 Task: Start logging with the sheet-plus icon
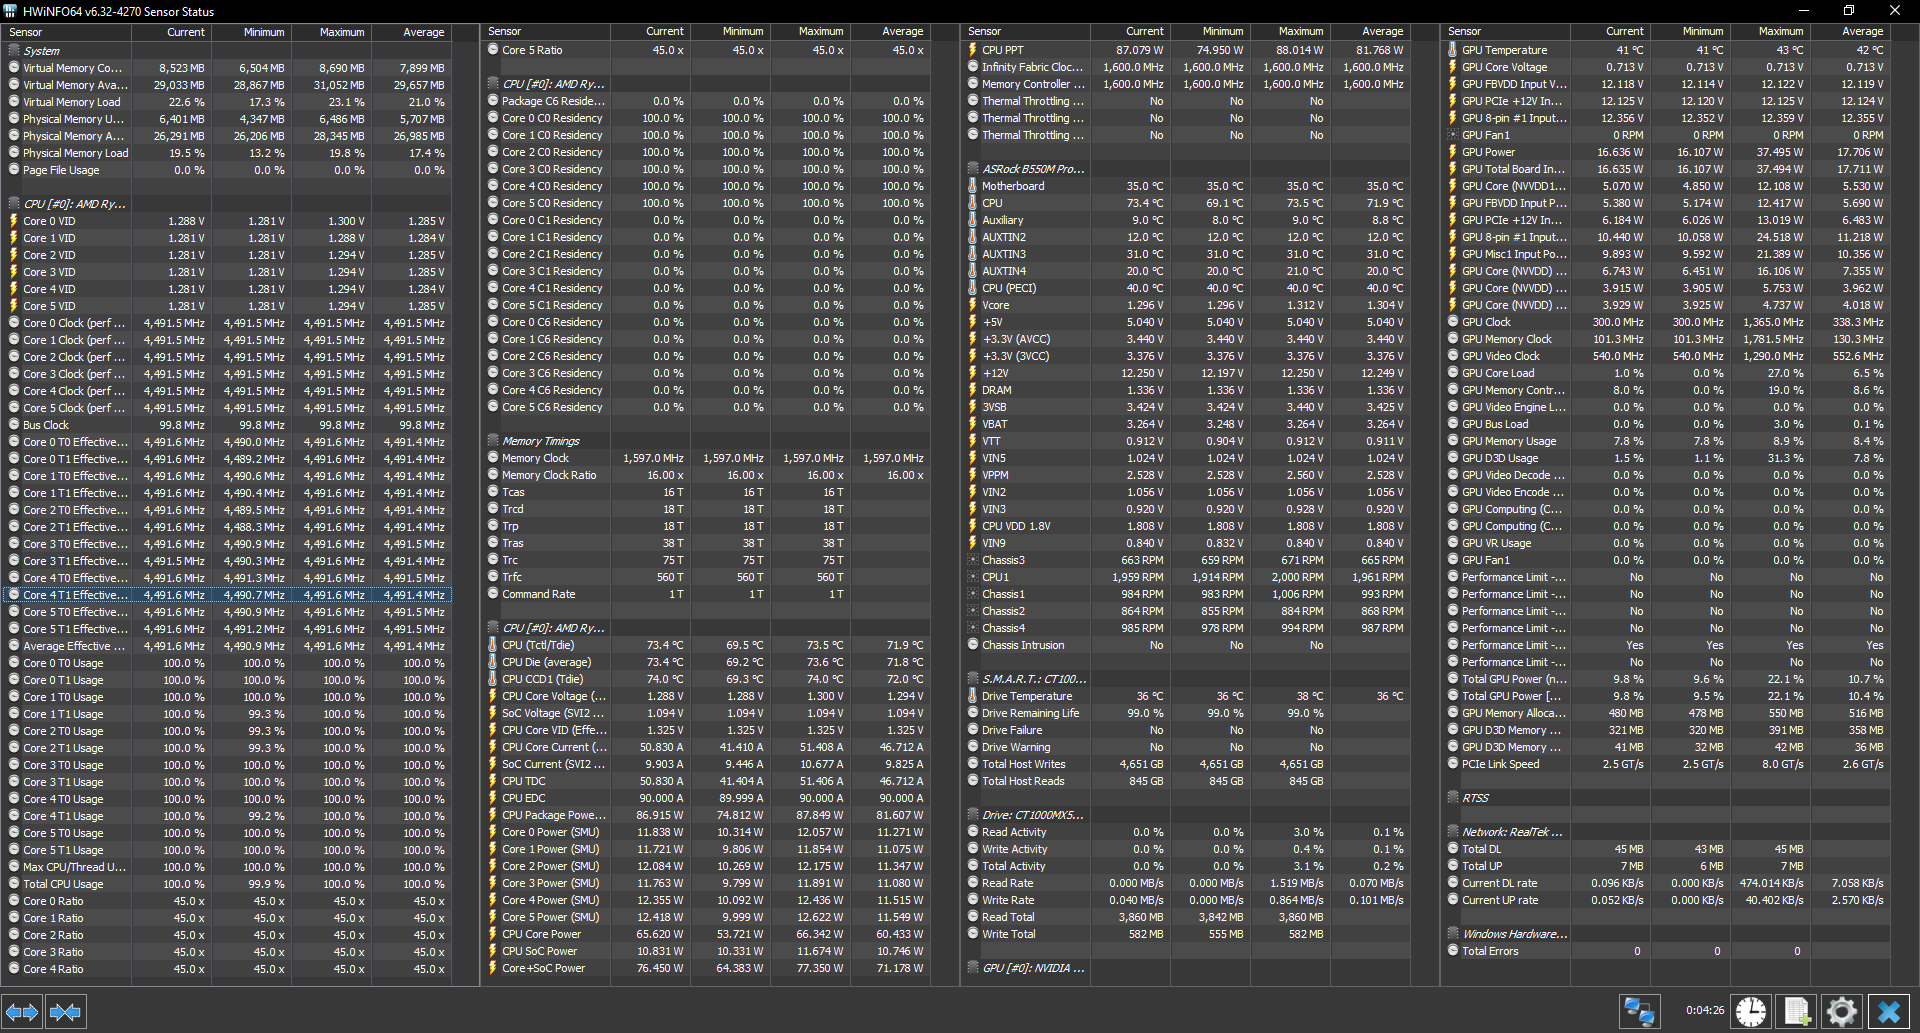tap(1797, 1012)
